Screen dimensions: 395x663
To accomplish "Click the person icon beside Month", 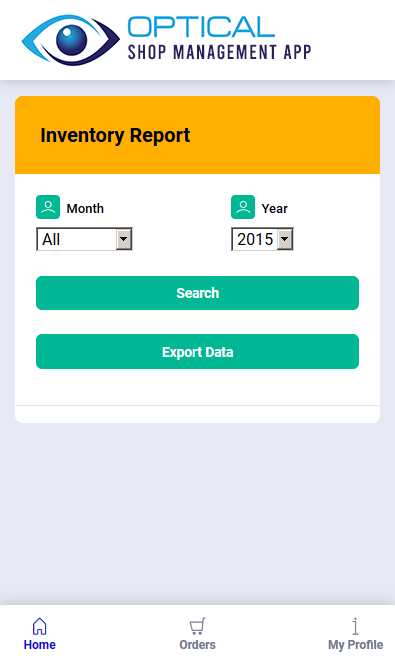I will pyautogui.click(x=48, y=207).
